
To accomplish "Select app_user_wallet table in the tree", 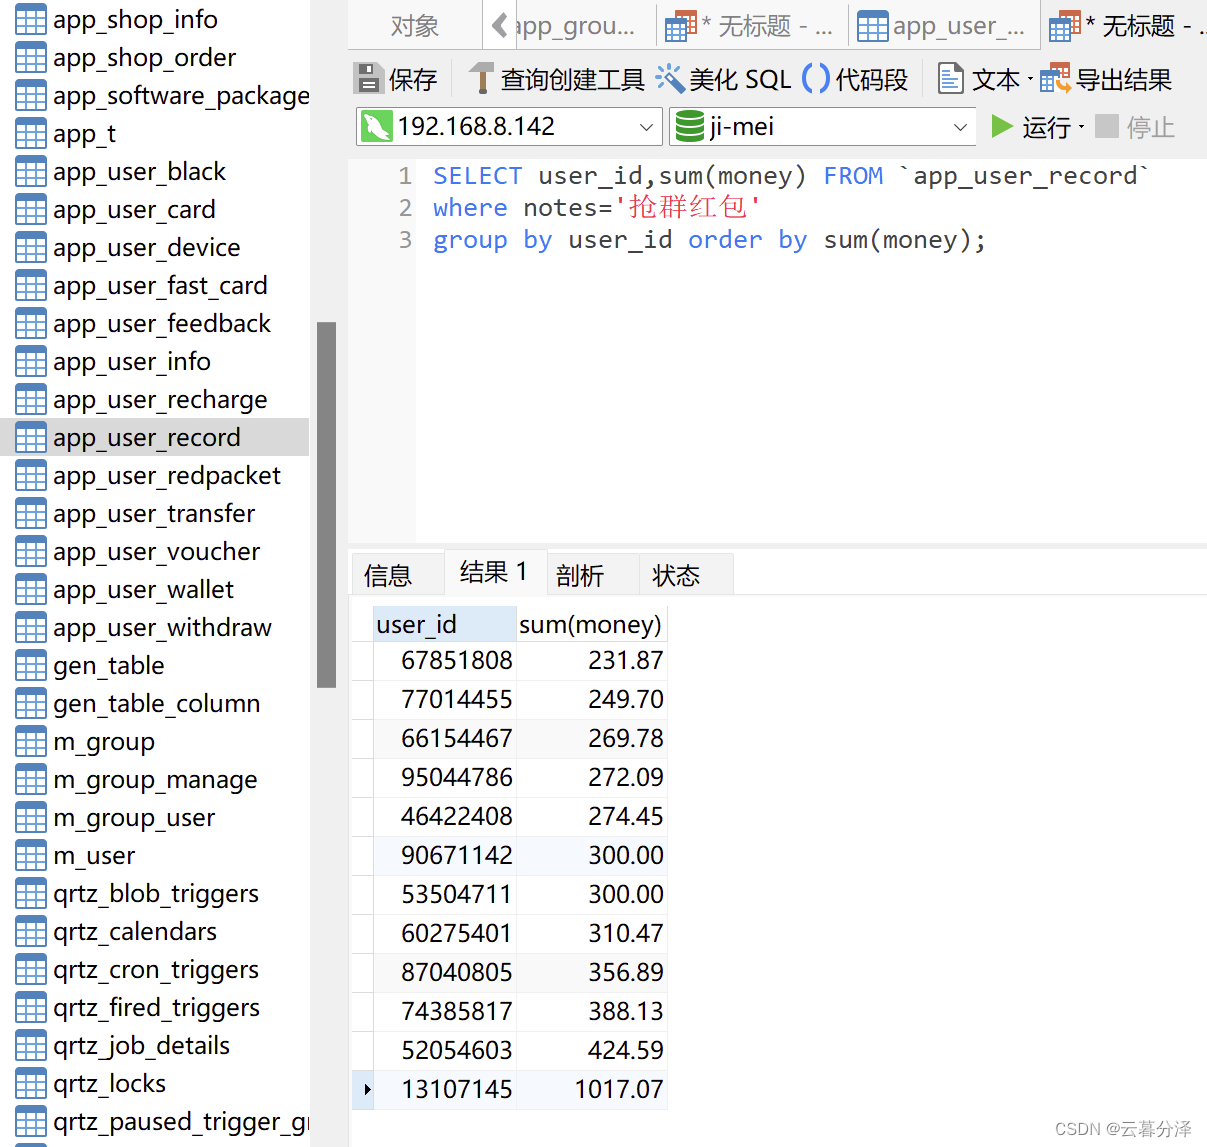I will [143, 590].
